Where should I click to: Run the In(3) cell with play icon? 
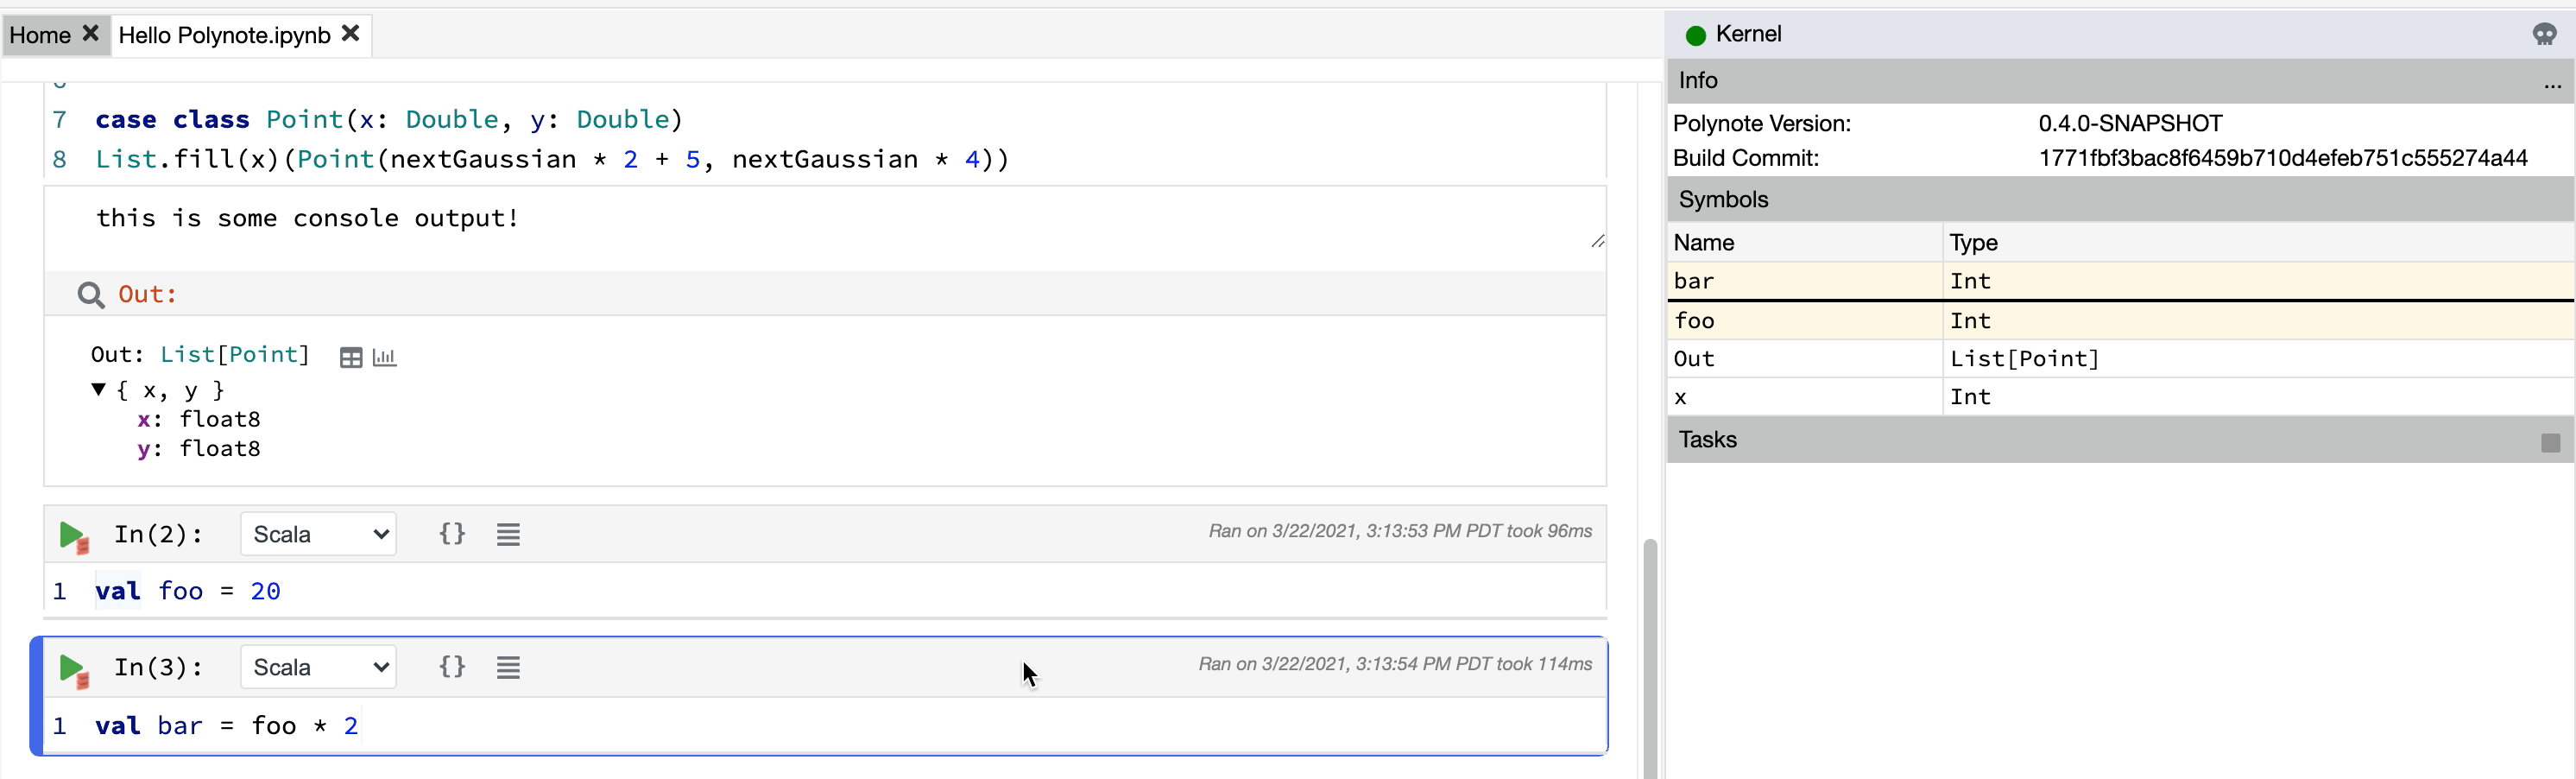(72, 668)
